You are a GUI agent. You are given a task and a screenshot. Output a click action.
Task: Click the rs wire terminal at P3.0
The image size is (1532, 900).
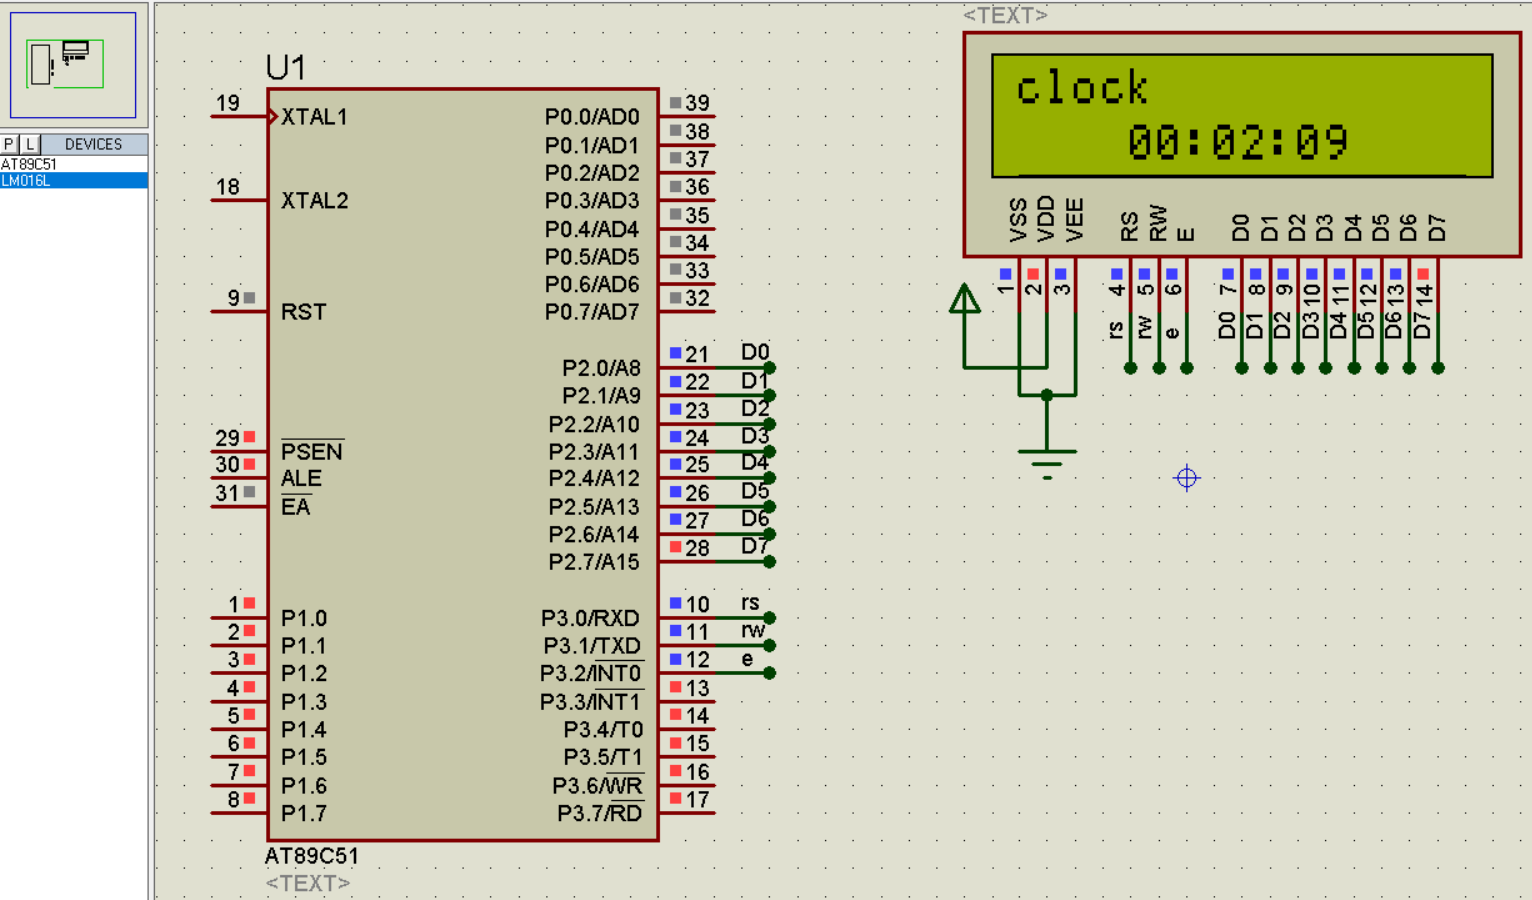769,618
